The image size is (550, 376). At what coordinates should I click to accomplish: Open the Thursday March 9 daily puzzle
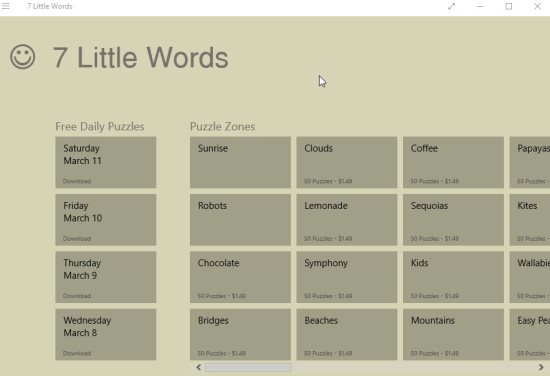click(x=106, y=277)
